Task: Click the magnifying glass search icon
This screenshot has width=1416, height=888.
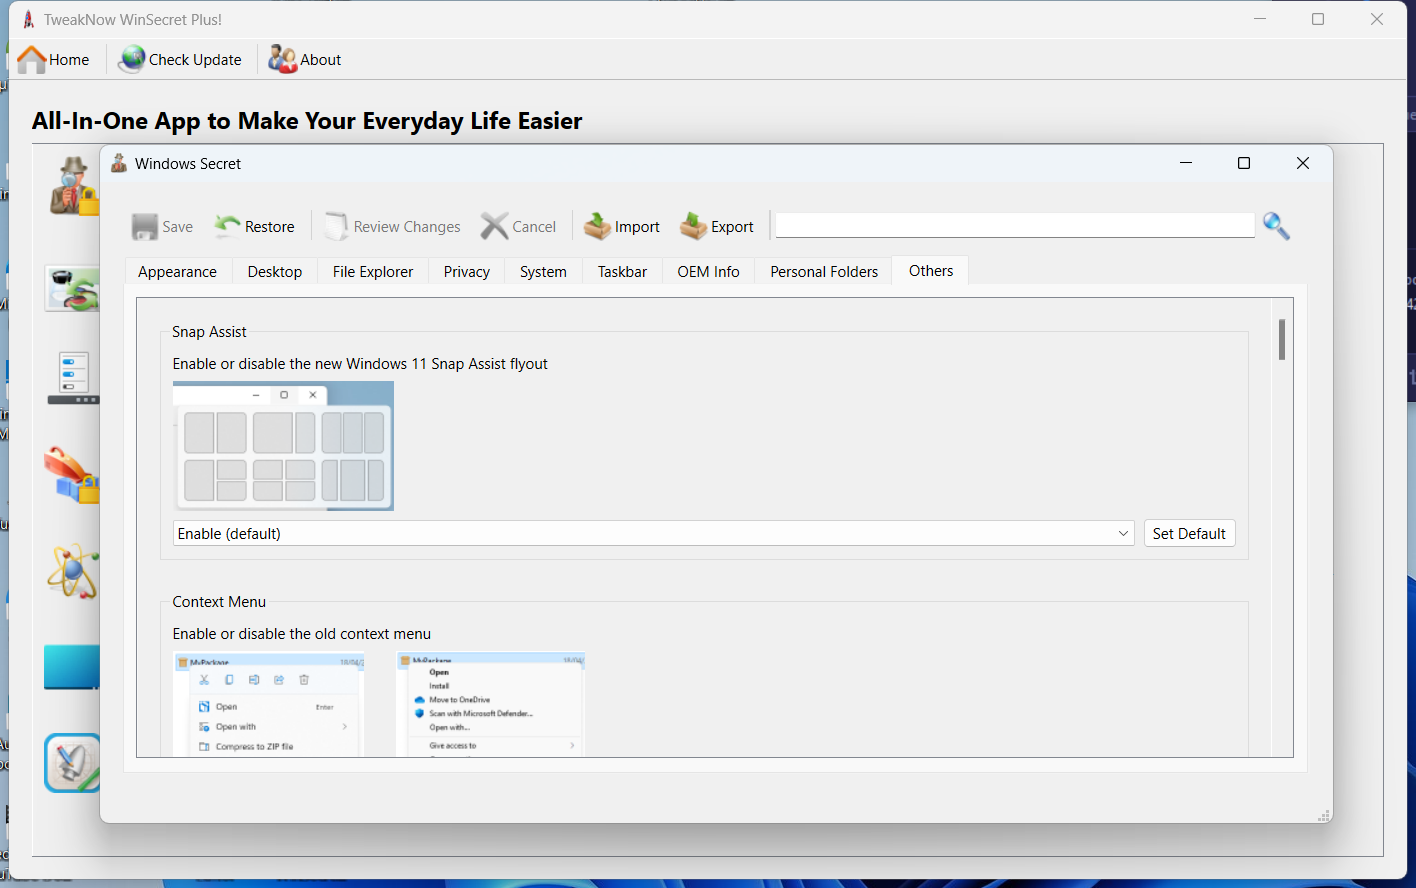Action: pyautogui.click(x=1276, y=226)
